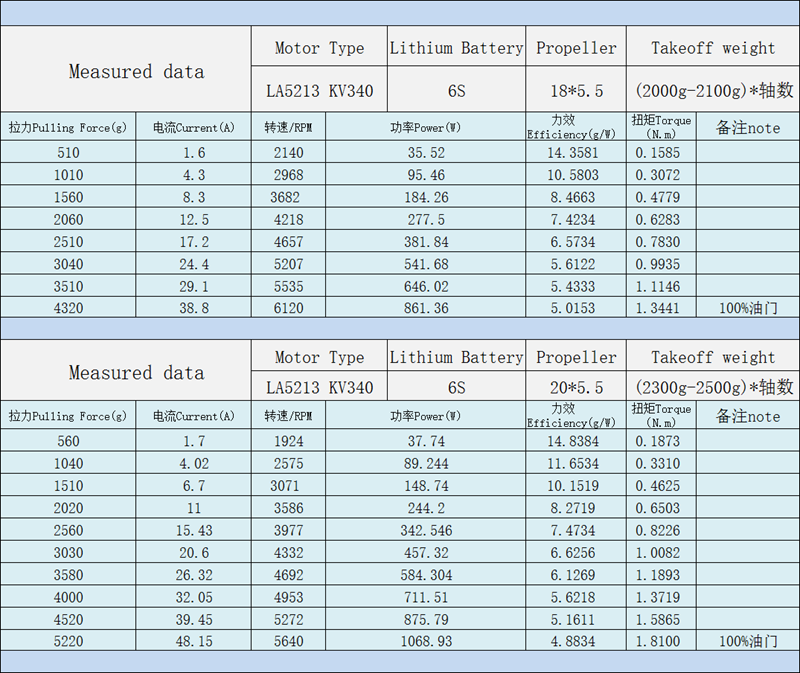Select torque value 0.3310
800x673 pixels.
661,463
